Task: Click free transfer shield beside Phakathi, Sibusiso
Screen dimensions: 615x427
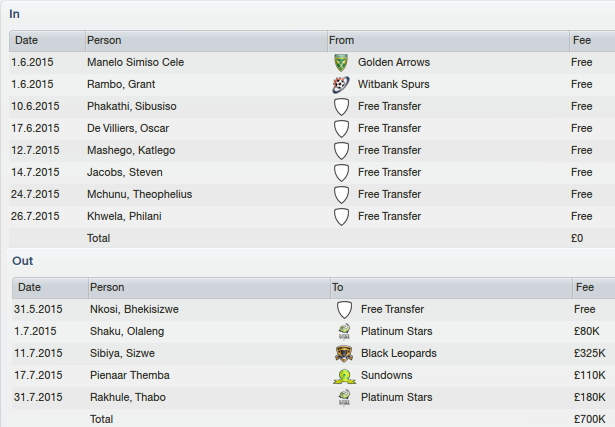Action: coord(341,107)
